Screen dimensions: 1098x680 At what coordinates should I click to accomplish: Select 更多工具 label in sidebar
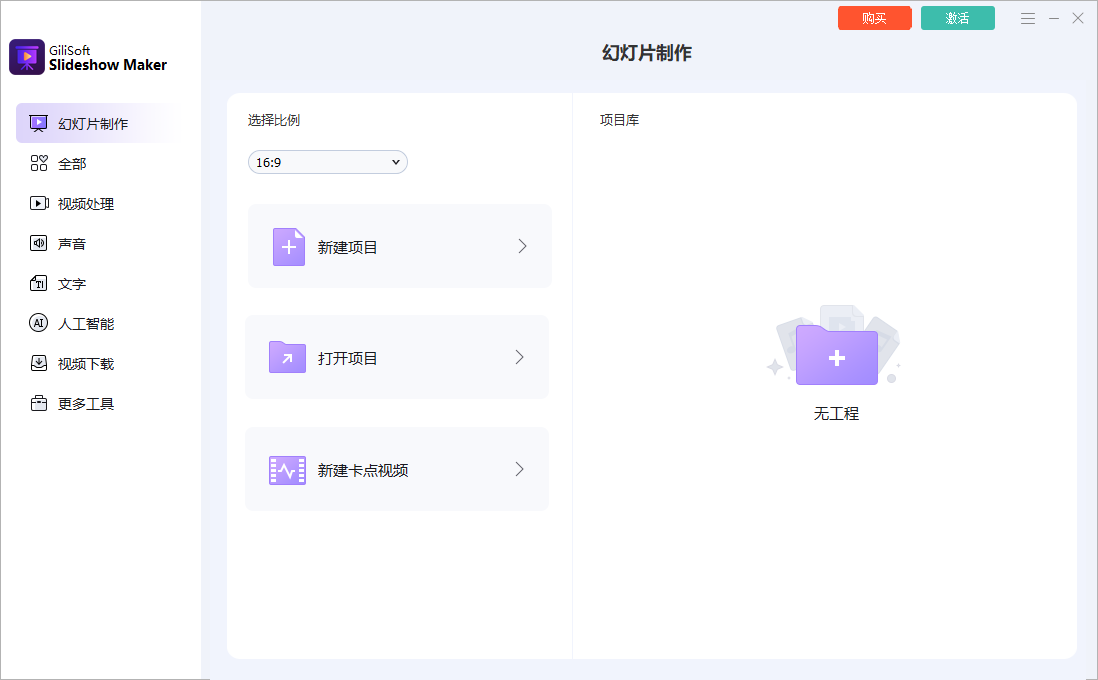86,403
